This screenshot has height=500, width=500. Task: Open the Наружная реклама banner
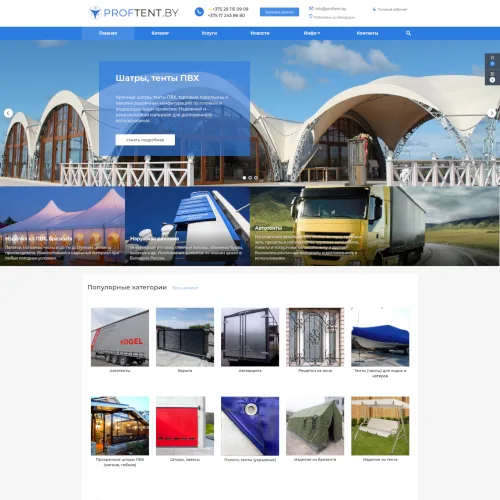[188, 226]
